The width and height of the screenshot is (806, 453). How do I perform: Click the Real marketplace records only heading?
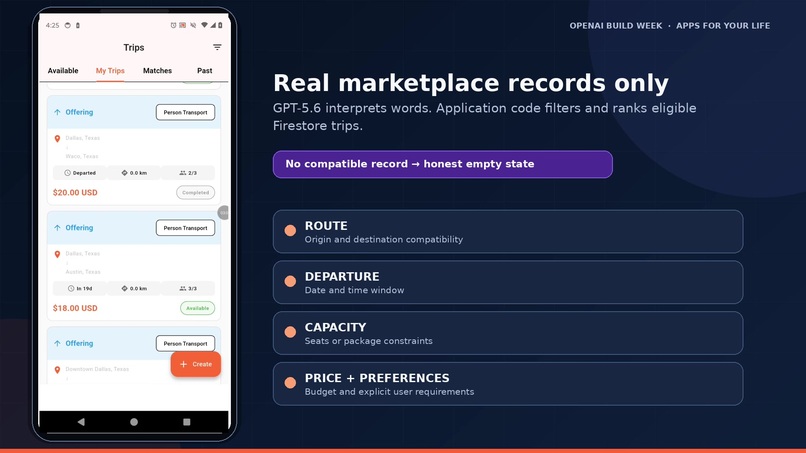point(471,83)
